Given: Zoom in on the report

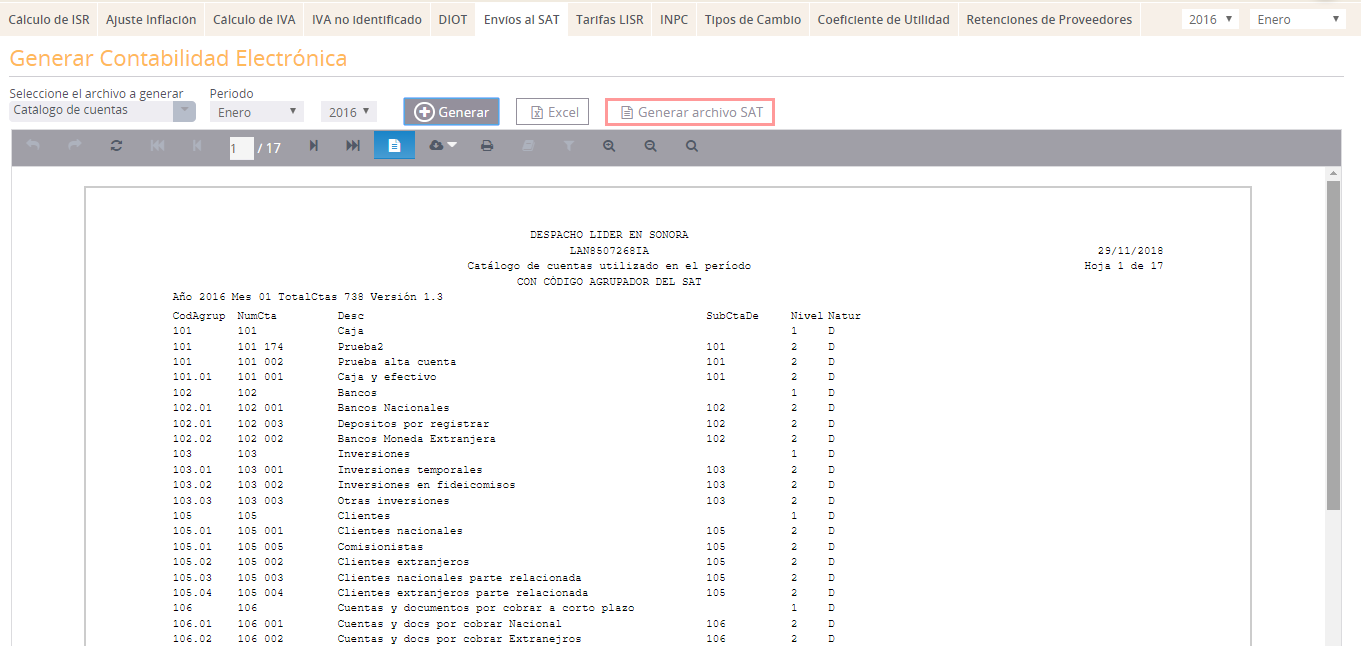Looking at the screenshot, I should click(x=610, y=146).
